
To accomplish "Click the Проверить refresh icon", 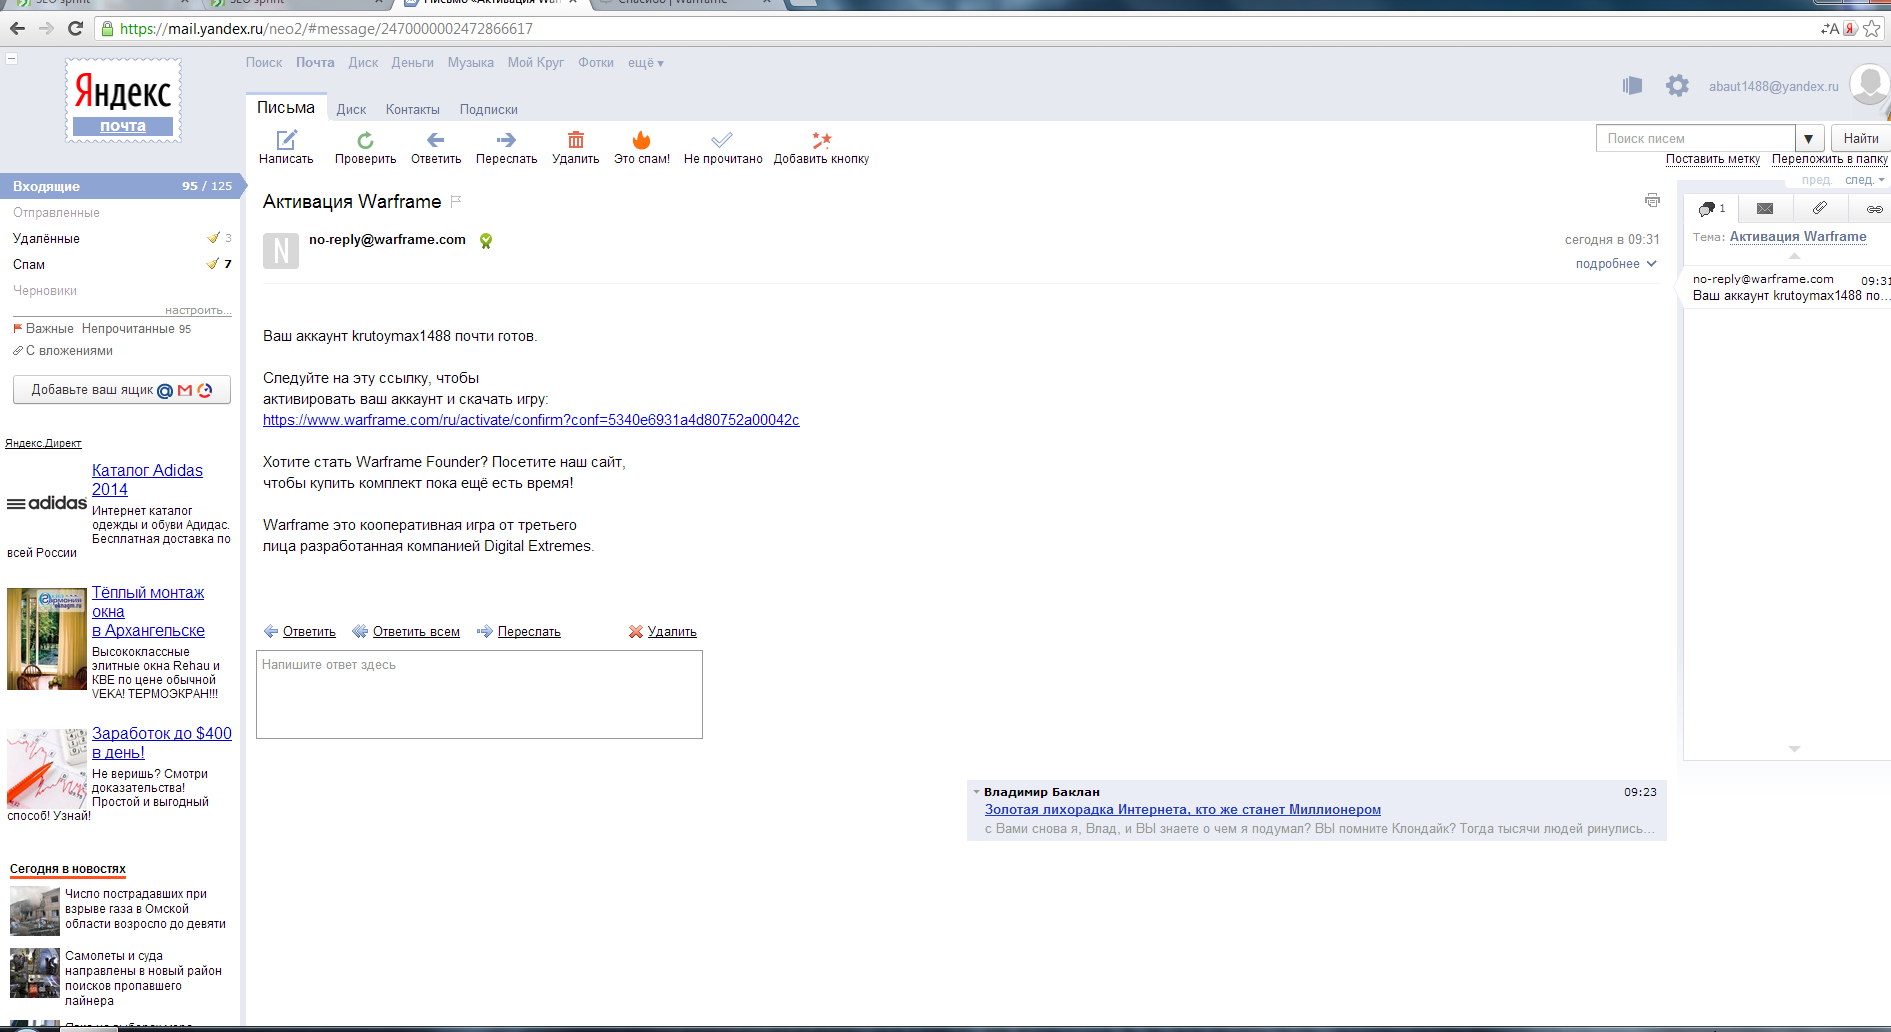I will click(365, 140).
